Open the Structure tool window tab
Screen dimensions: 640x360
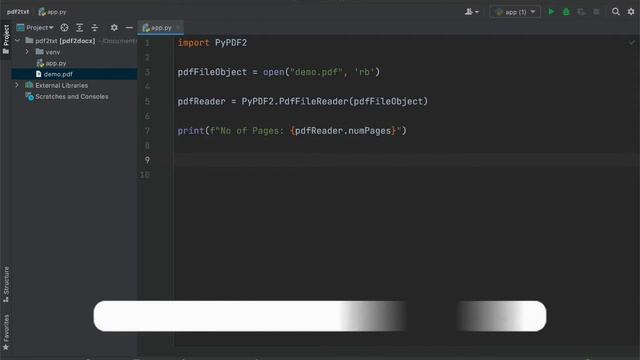coord(6,284)
